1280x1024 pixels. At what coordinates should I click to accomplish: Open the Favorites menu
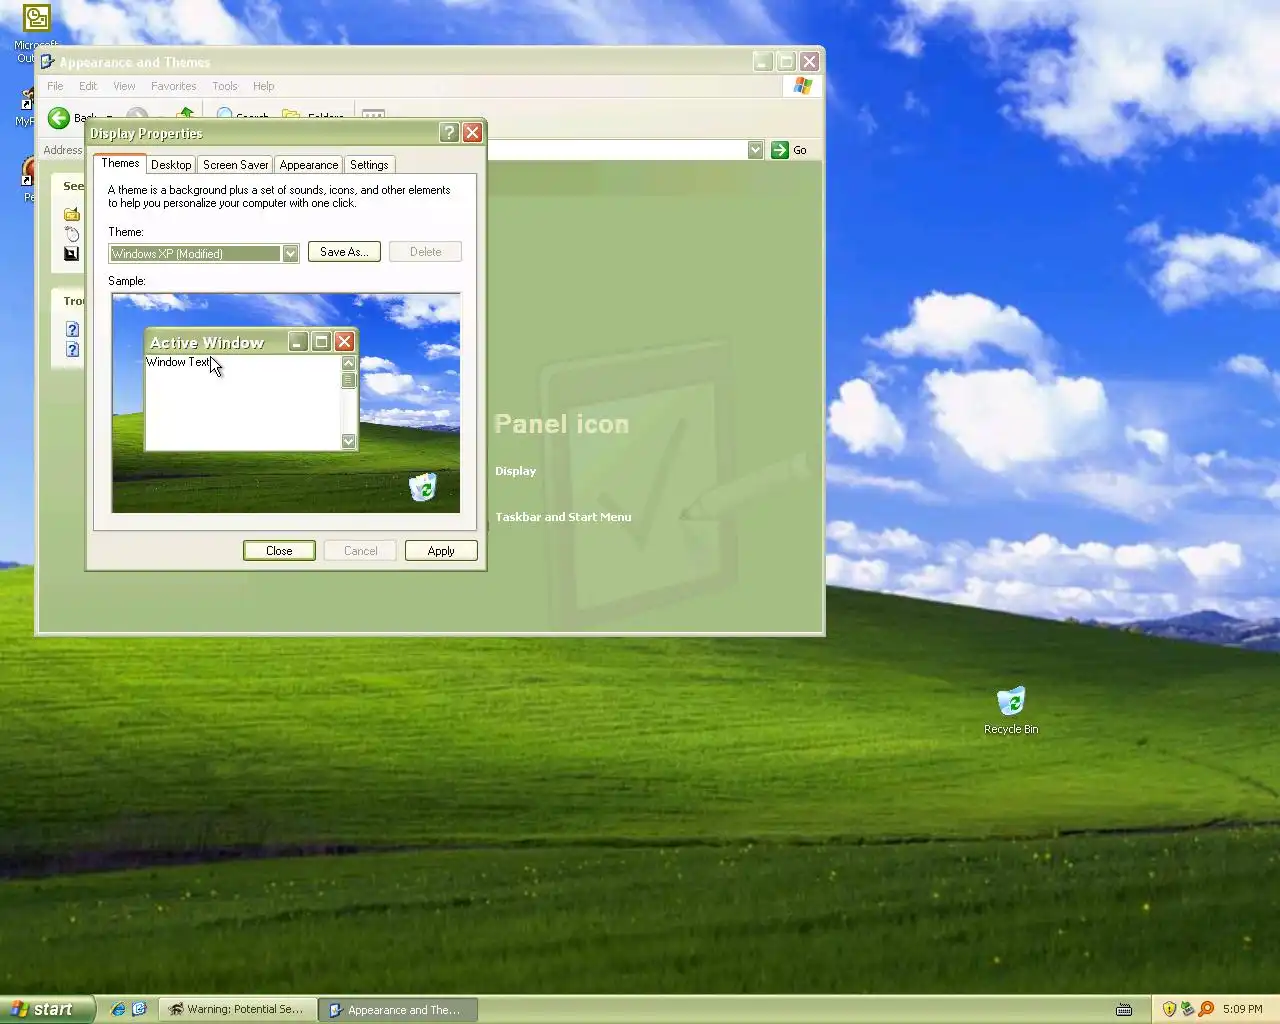click(x=173, y=86)
